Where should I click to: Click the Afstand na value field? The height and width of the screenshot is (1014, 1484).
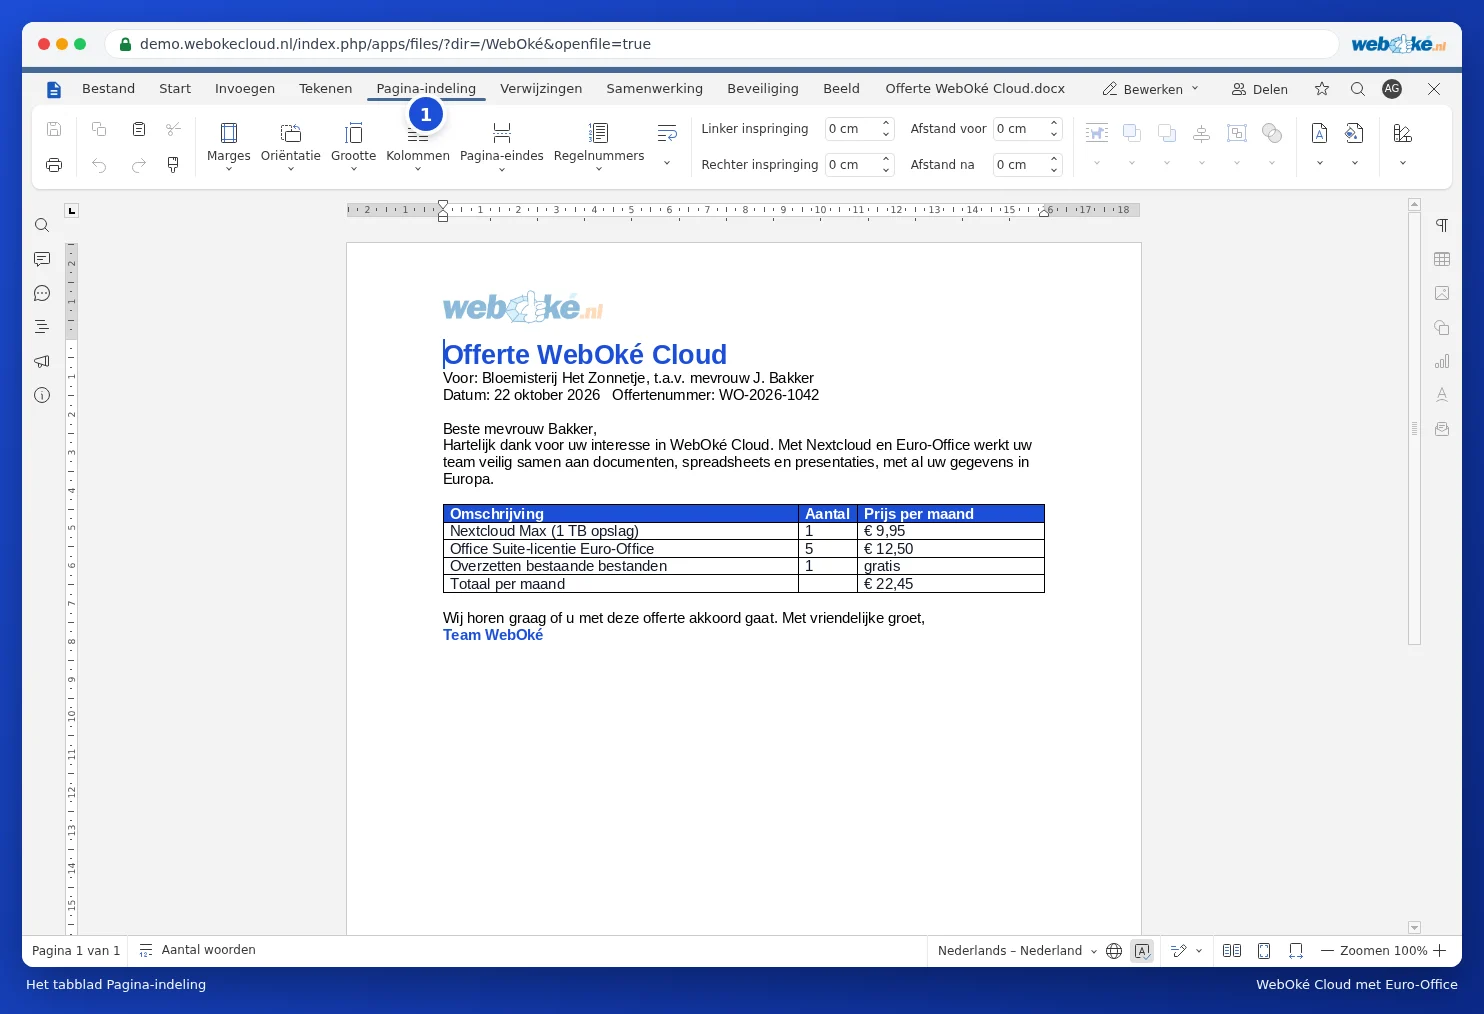coord(1019,165)
